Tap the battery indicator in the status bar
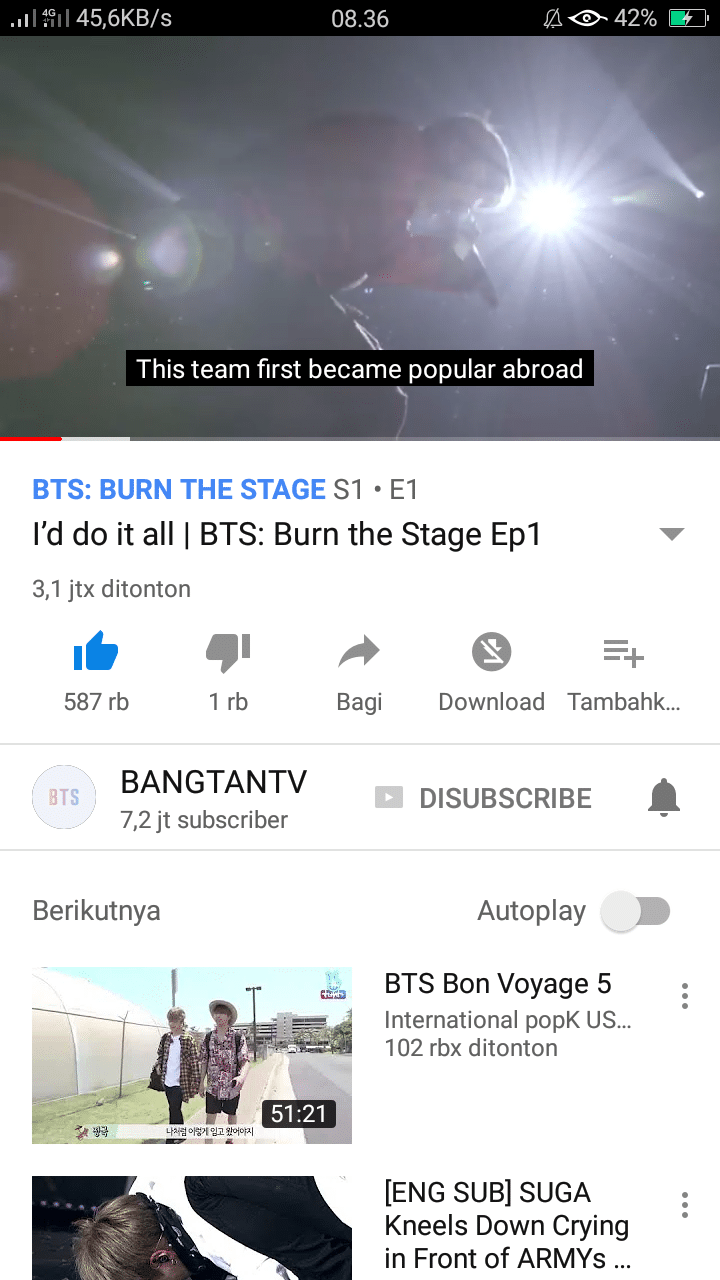Image resolution: width=720 pixels, height=1280 pixels. pyautogui.click(x=689, y=18)
